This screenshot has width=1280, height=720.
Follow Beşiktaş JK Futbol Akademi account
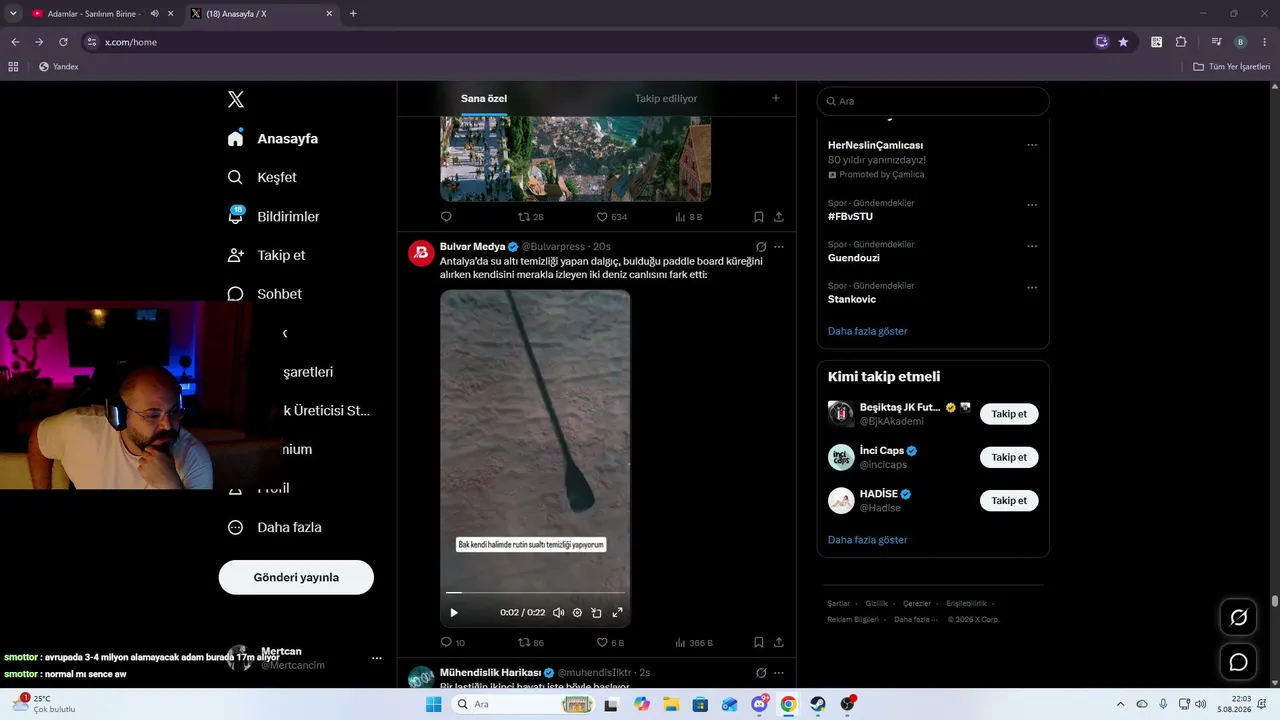tap(1009, 414)
